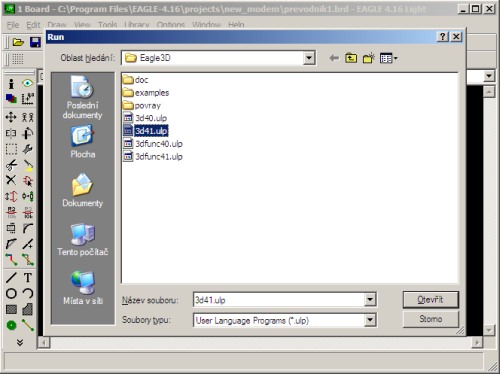Select the Replace tool
500x374 pixels.
[x=28, y=196]
